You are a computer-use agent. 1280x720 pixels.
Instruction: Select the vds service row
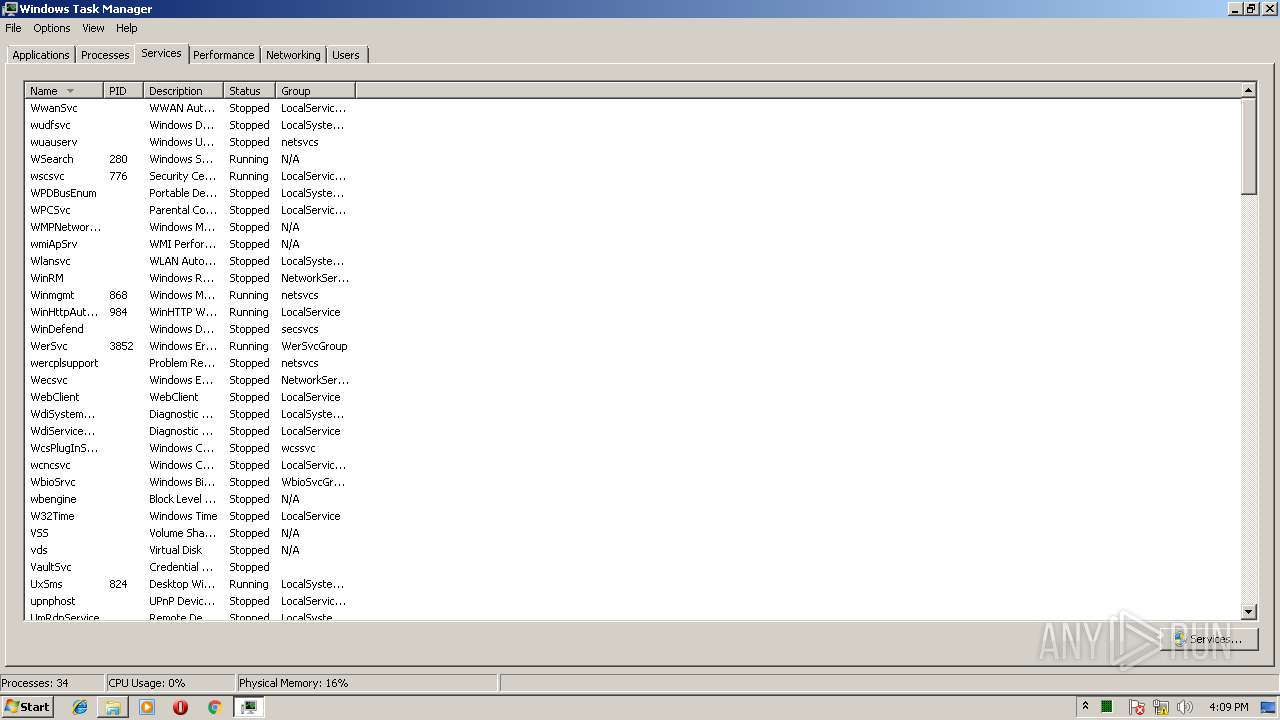click(x=190, y=550)
